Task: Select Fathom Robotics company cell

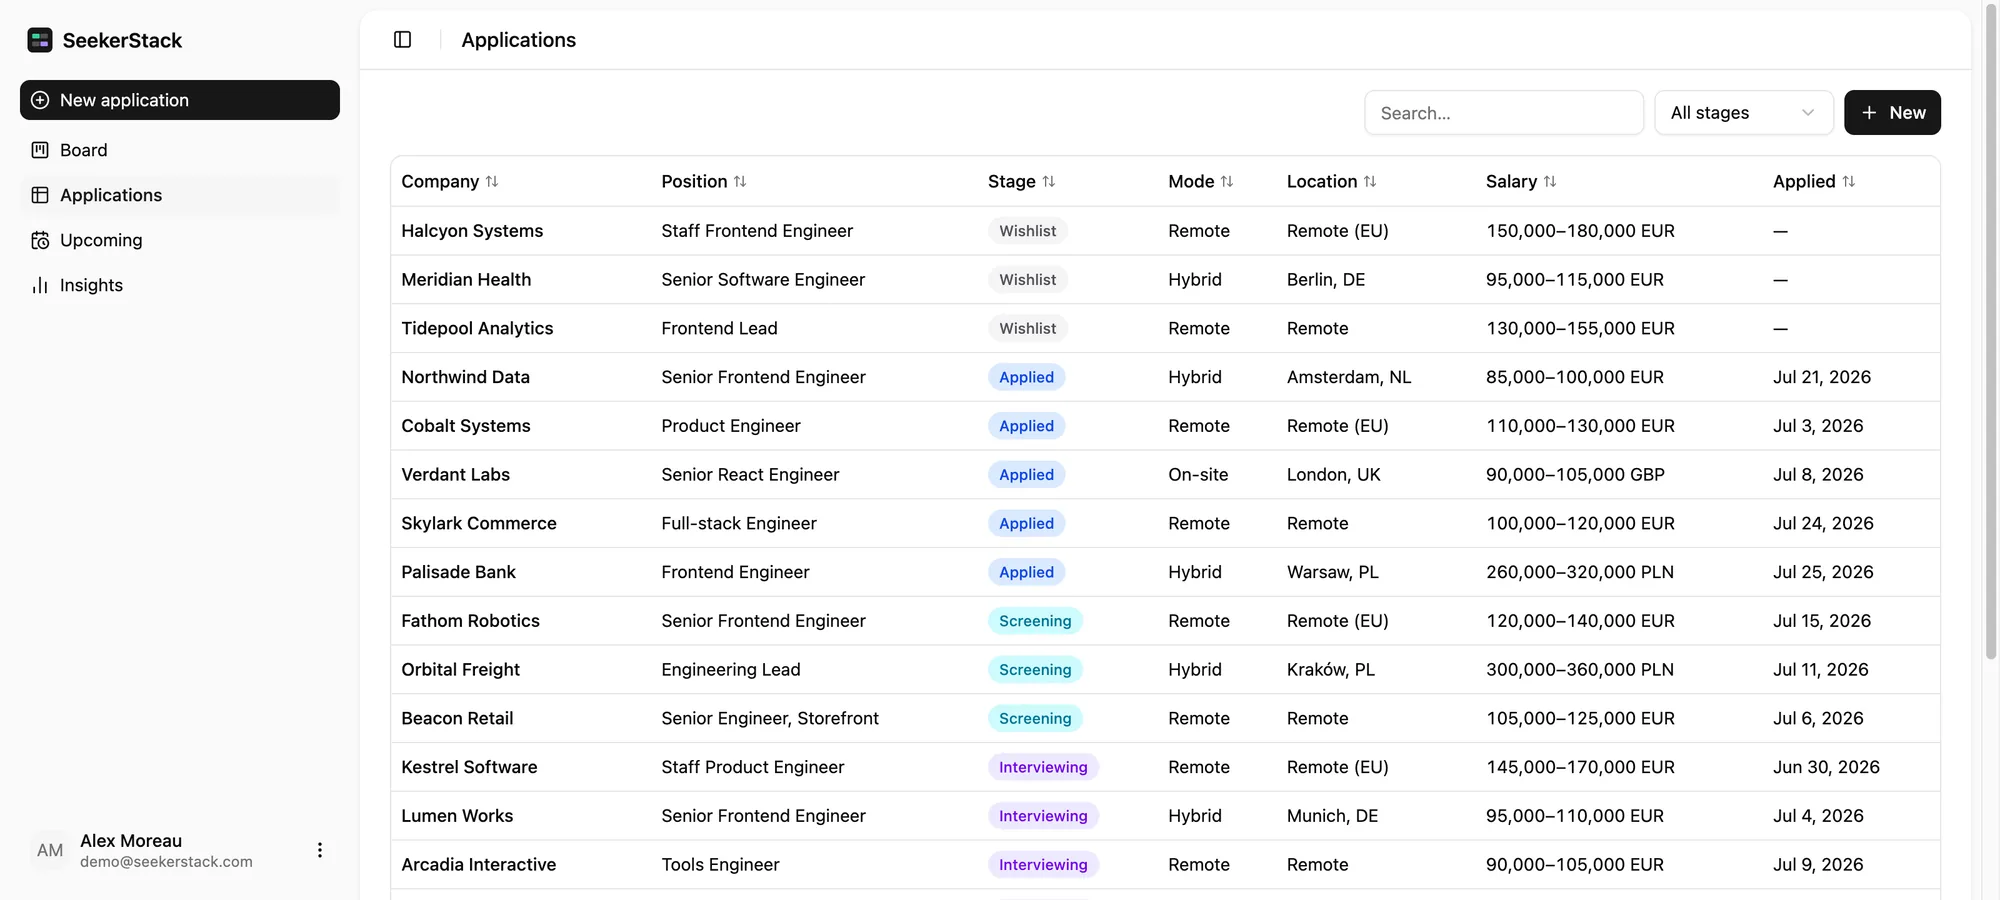Action: coord(470,621)
